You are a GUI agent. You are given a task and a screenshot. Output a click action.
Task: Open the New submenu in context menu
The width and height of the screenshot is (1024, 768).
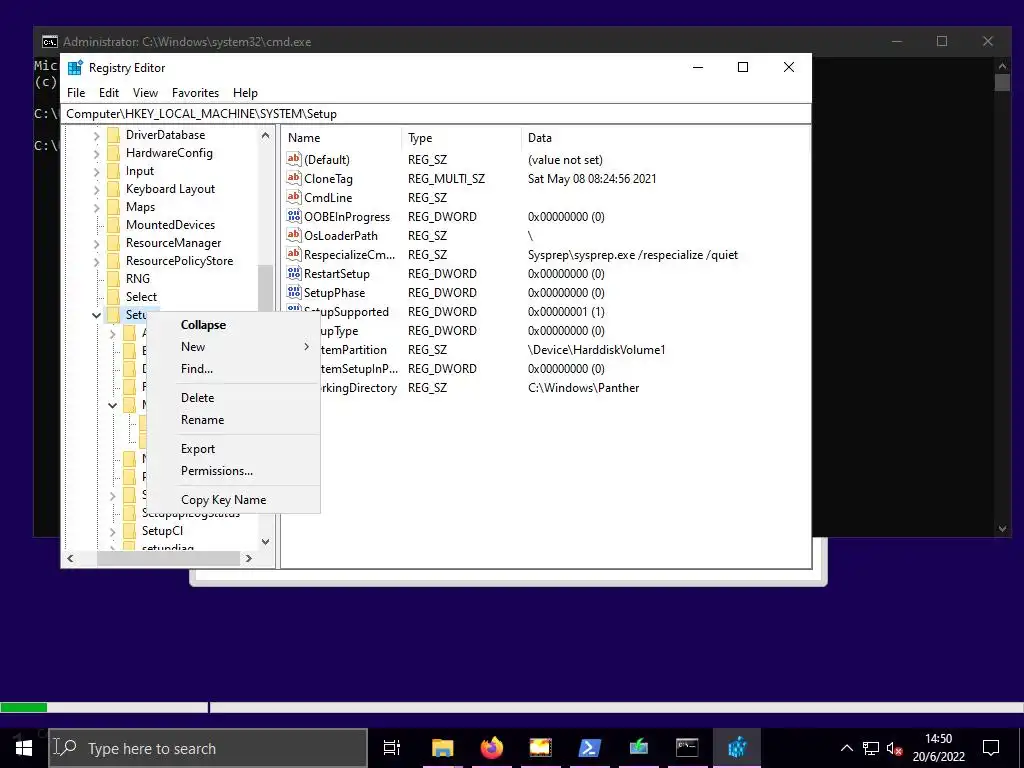pyautogui.click(x=234, y=347)
